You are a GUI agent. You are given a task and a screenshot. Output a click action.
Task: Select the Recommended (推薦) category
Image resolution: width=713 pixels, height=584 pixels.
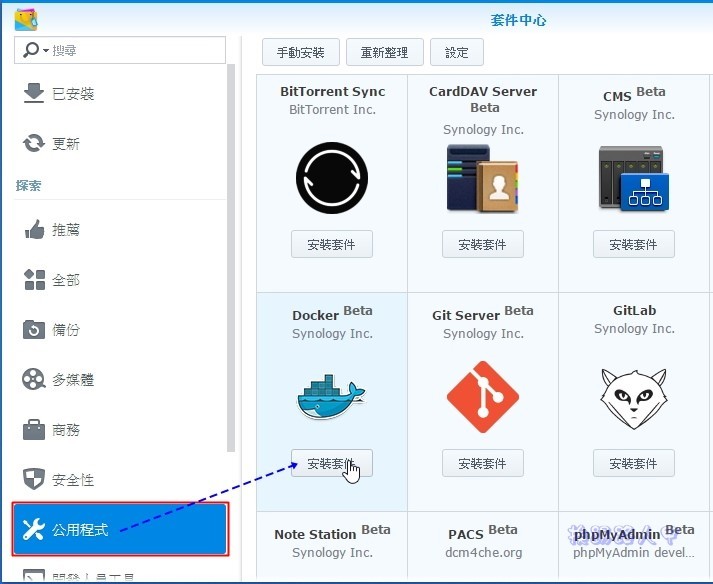point(65,230)
